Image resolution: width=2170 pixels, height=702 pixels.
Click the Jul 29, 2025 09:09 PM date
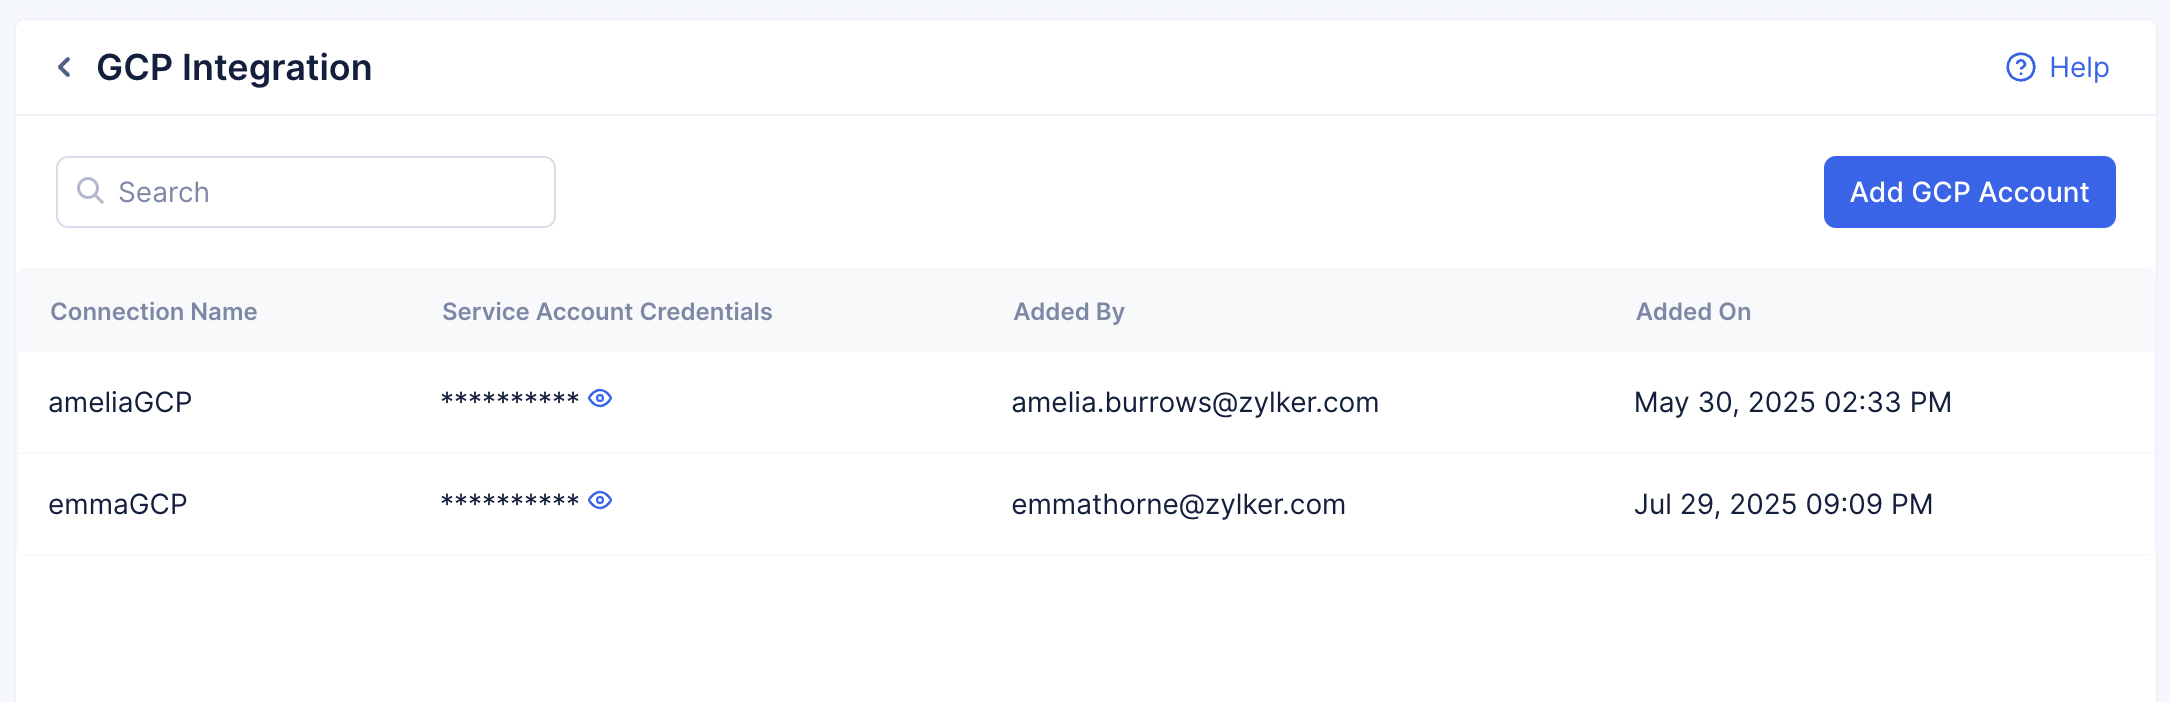click(1783, 504)
